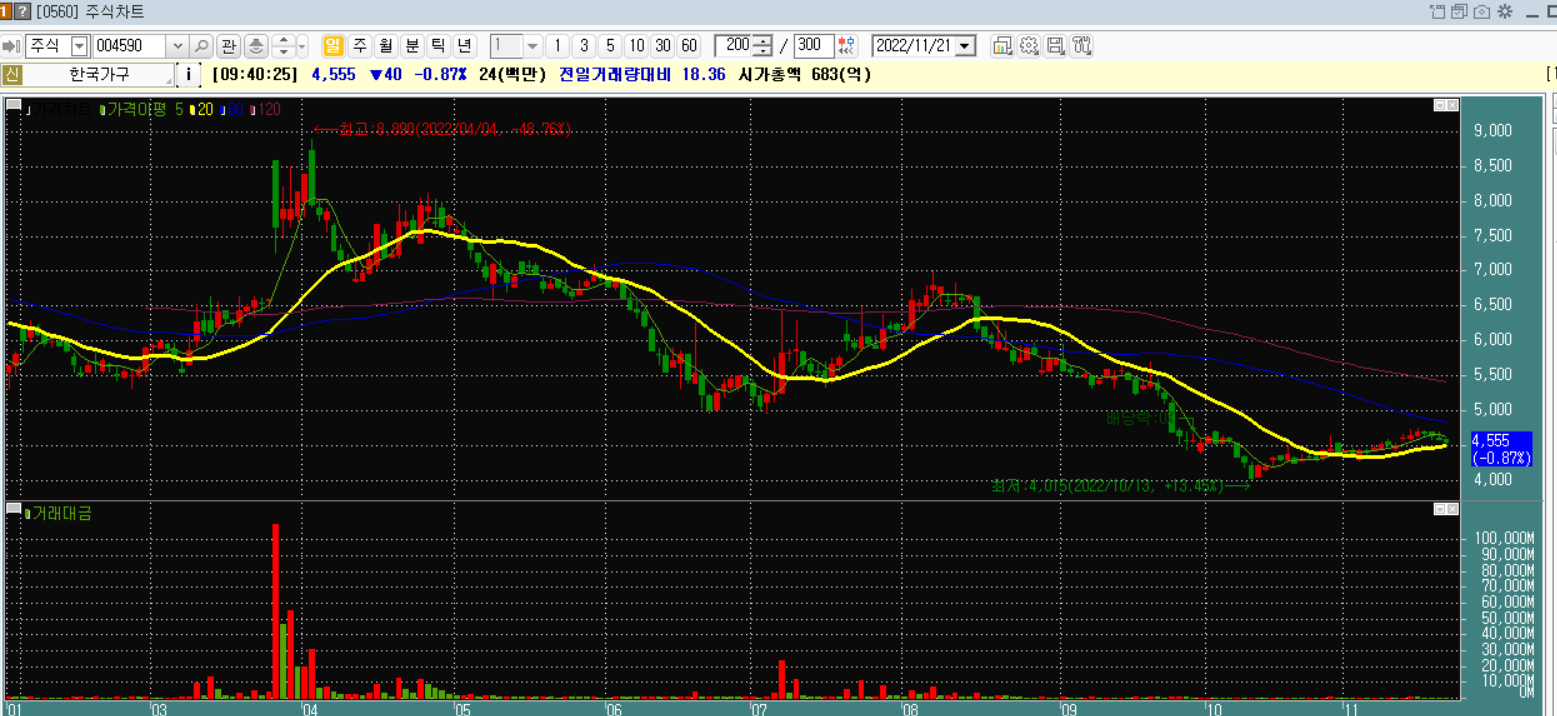Open the small dropdown after navigation arrows
The image size is (1557, 716).
(x=302, y=46)
